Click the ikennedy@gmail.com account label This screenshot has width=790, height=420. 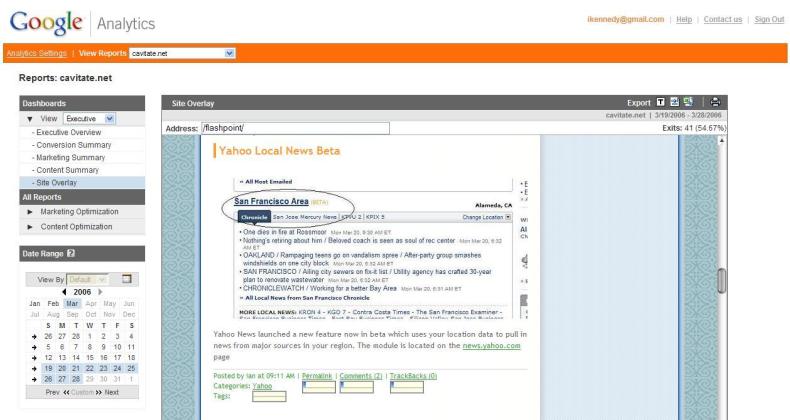pyautogui.click(x=625, y=20)
